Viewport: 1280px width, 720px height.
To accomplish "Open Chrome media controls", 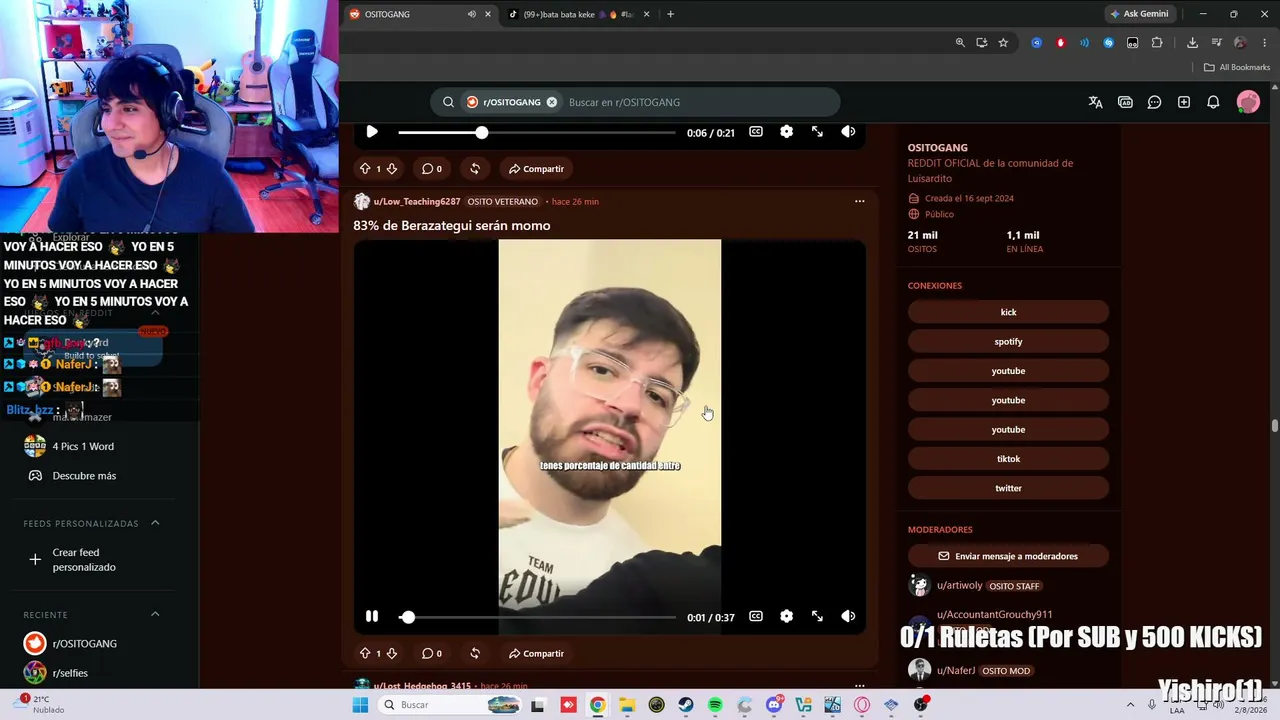I will [x=1216, y=43].
